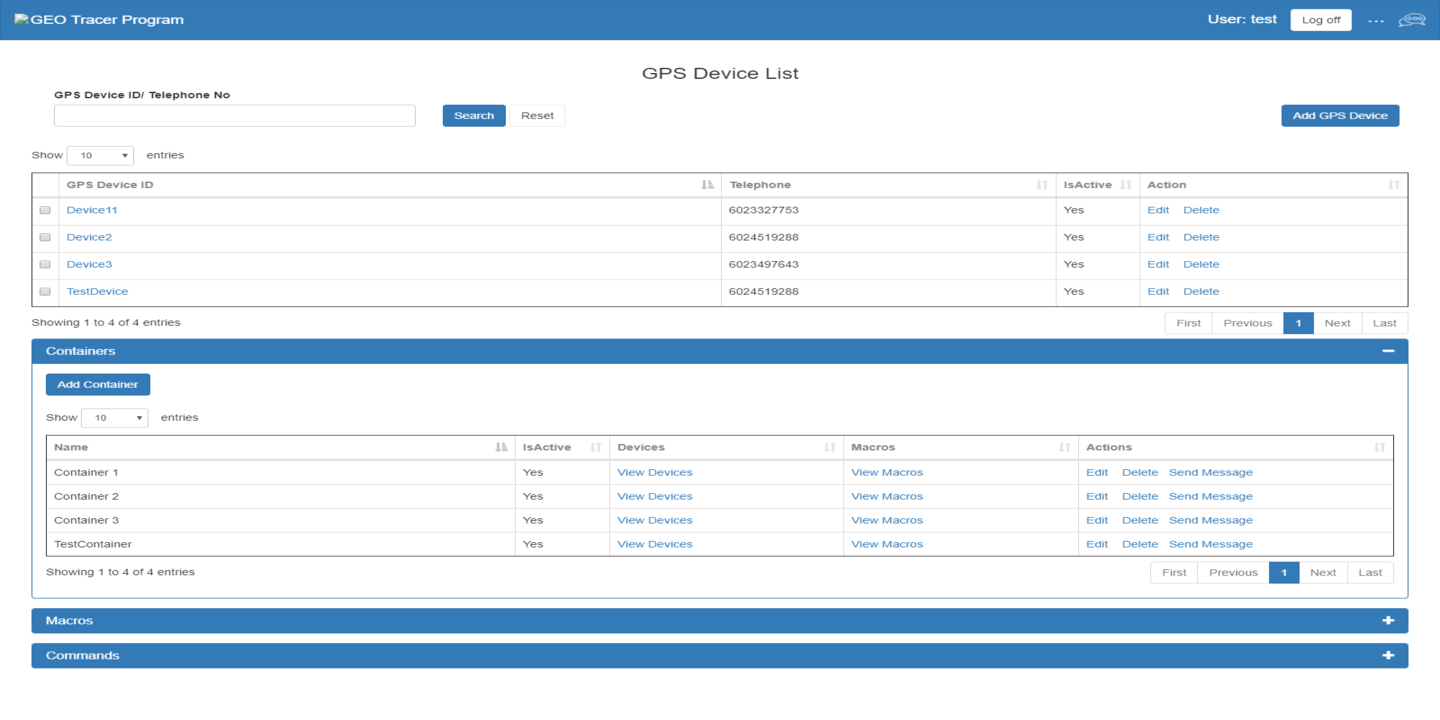Open the three-dots menu in header
The width and height of the screenshot is (1440, 720).
[x=1376, y=21]
